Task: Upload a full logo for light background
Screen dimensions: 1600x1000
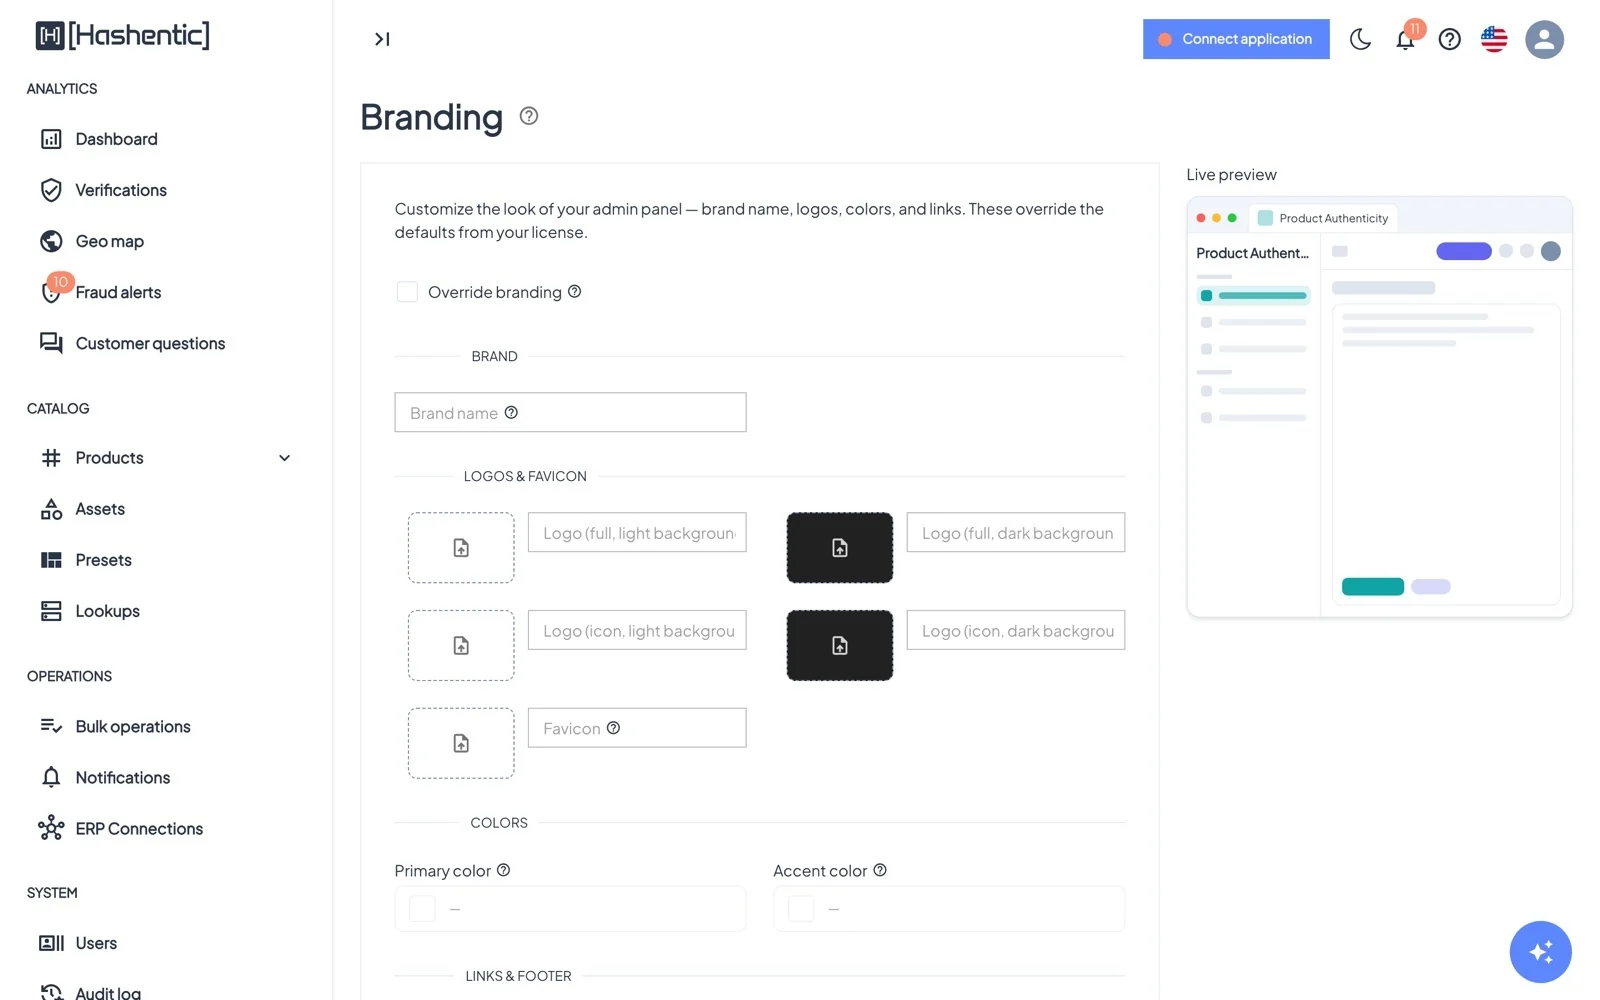Action: tap(461, 548)
